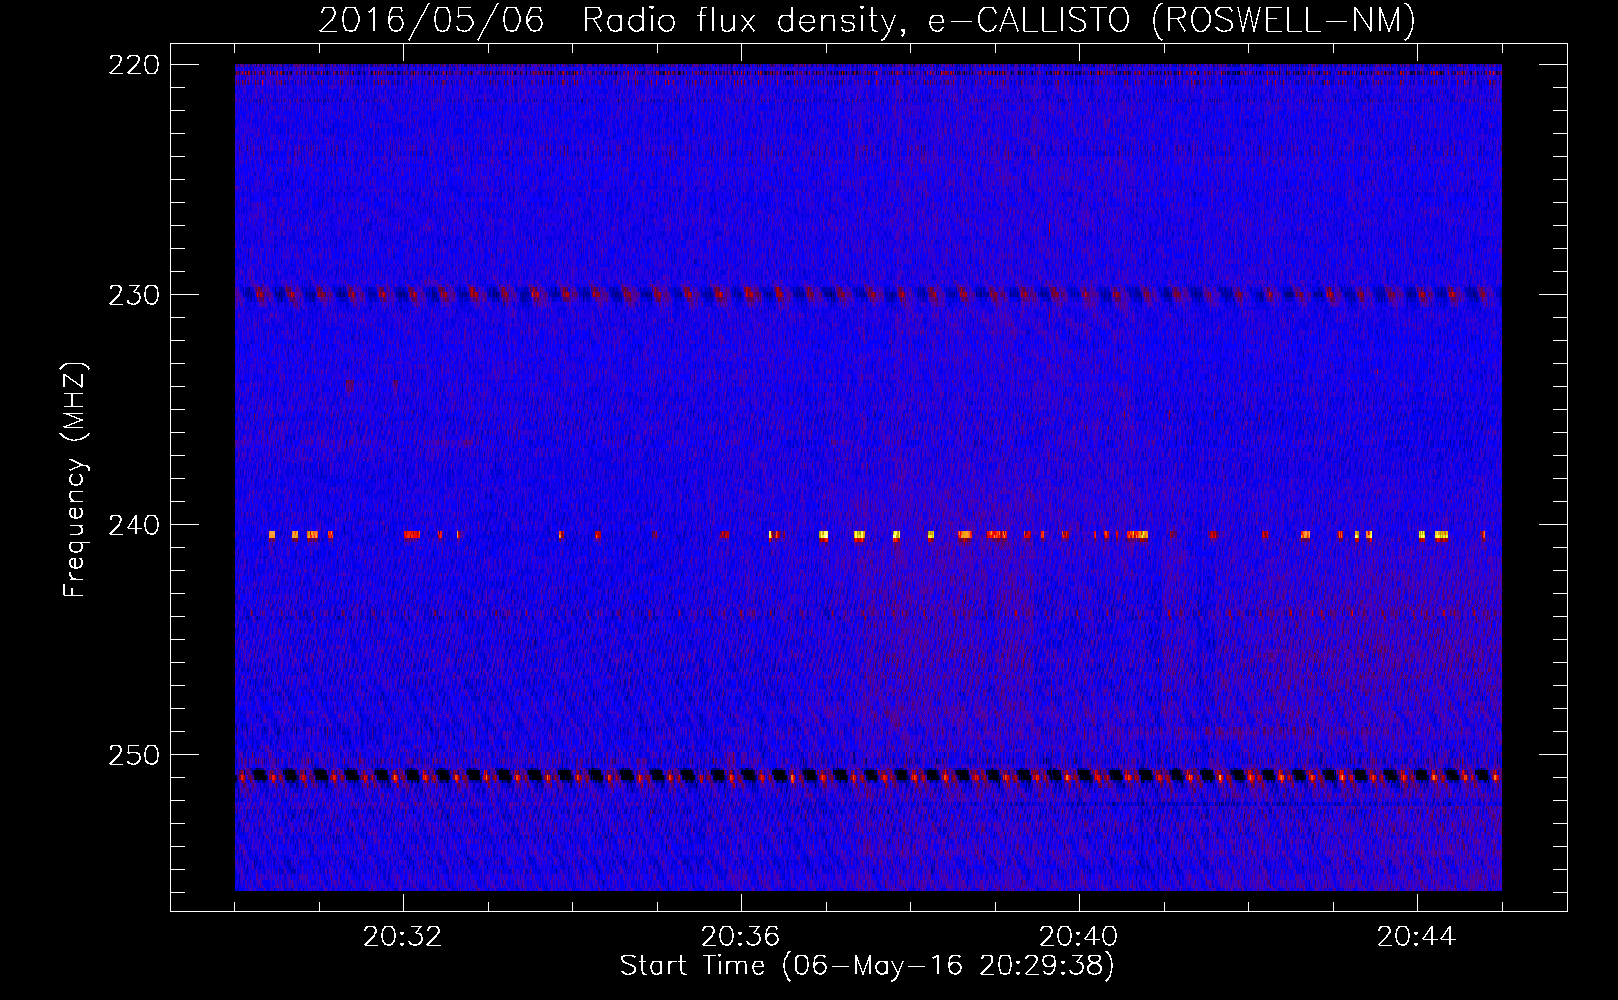Click the "Start Time (06-May-16 20:29:38)" axis label

867,966
